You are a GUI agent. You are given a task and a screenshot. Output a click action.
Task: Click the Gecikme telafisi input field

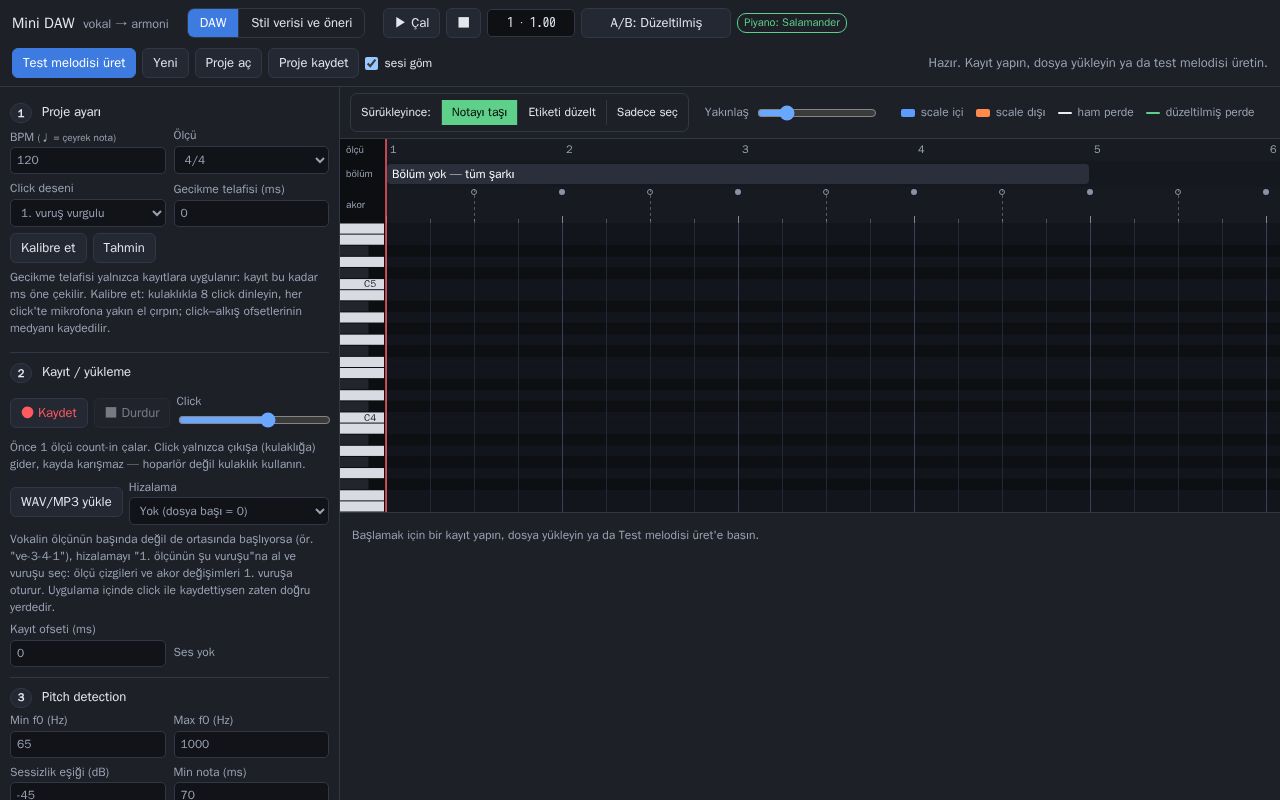251,213
